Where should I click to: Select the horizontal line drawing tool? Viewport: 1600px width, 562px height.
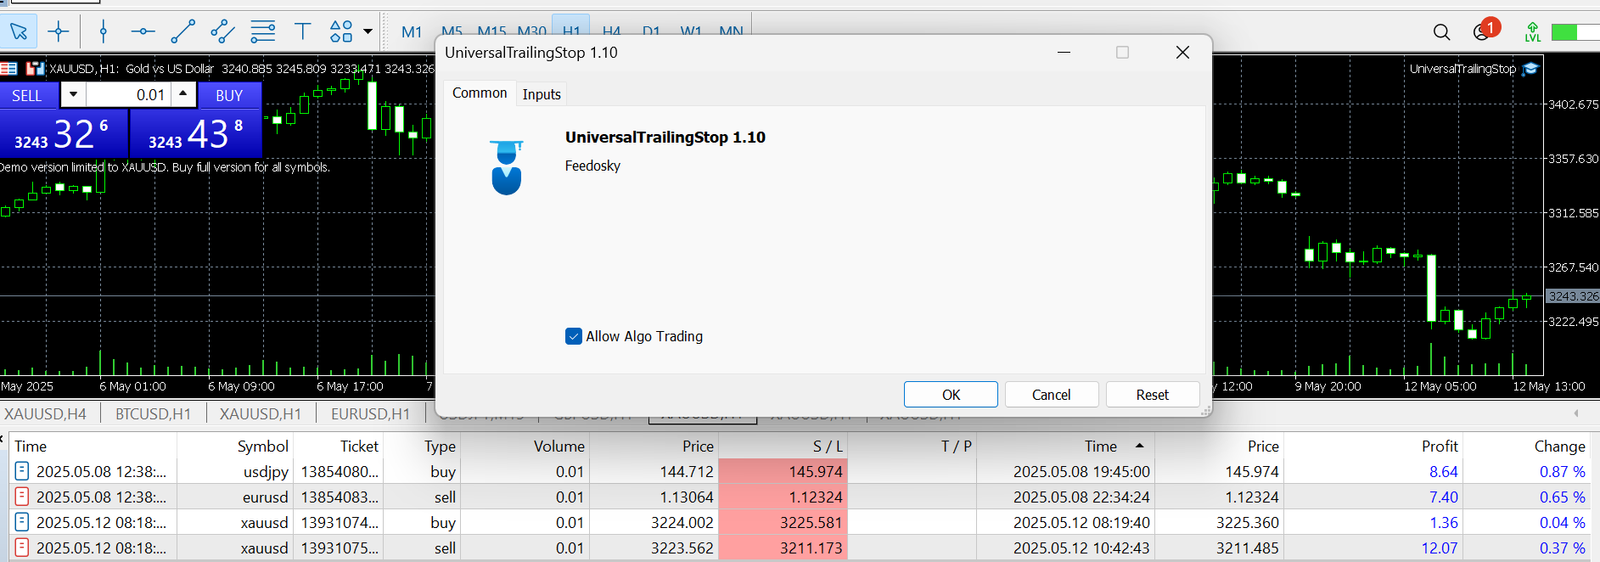click(x=143, y=32)
